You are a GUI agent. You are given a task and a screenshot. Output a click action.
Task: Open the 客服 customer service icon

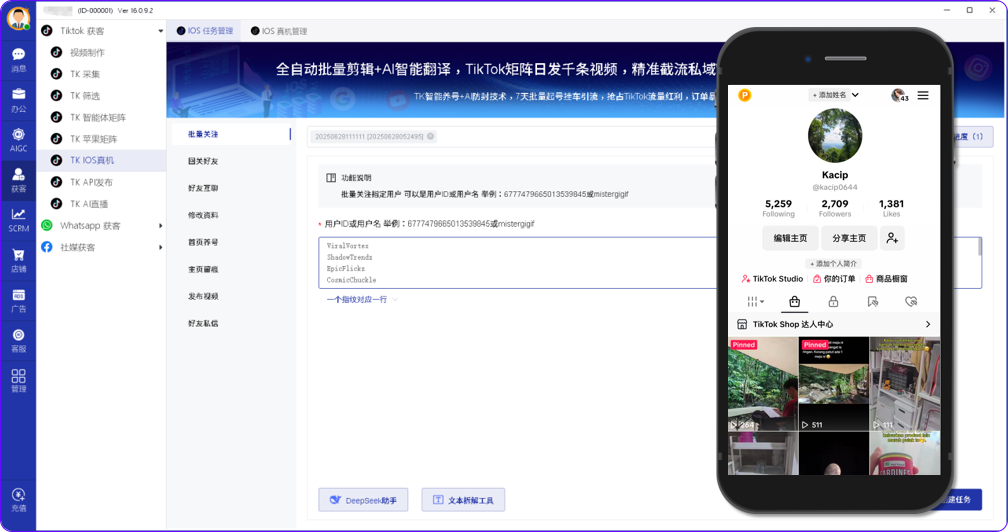coord(19,341)
